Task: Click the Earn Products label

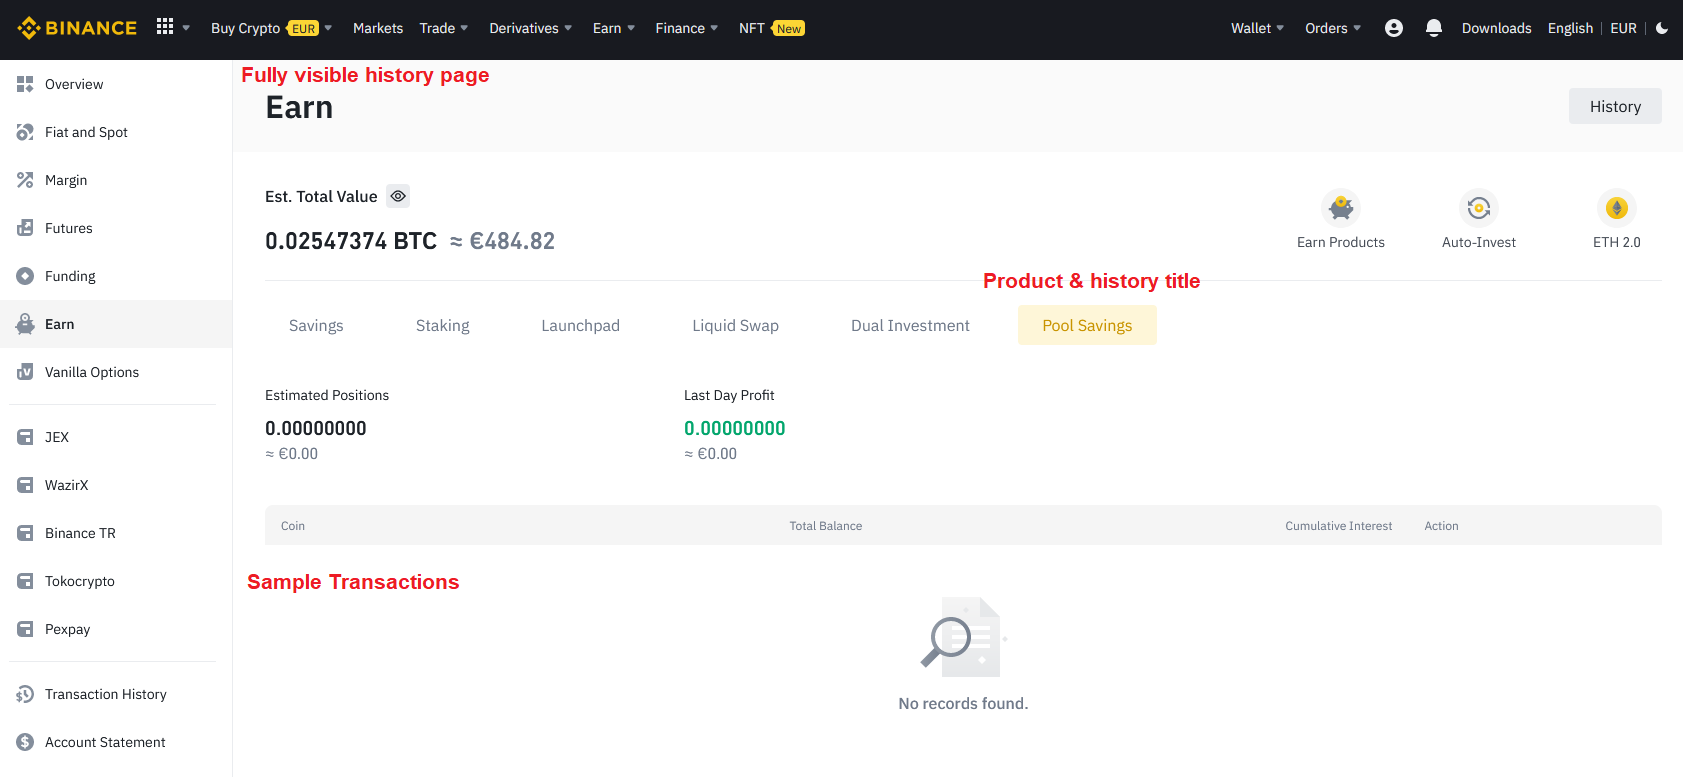Action: click(x=1341, y=242)
